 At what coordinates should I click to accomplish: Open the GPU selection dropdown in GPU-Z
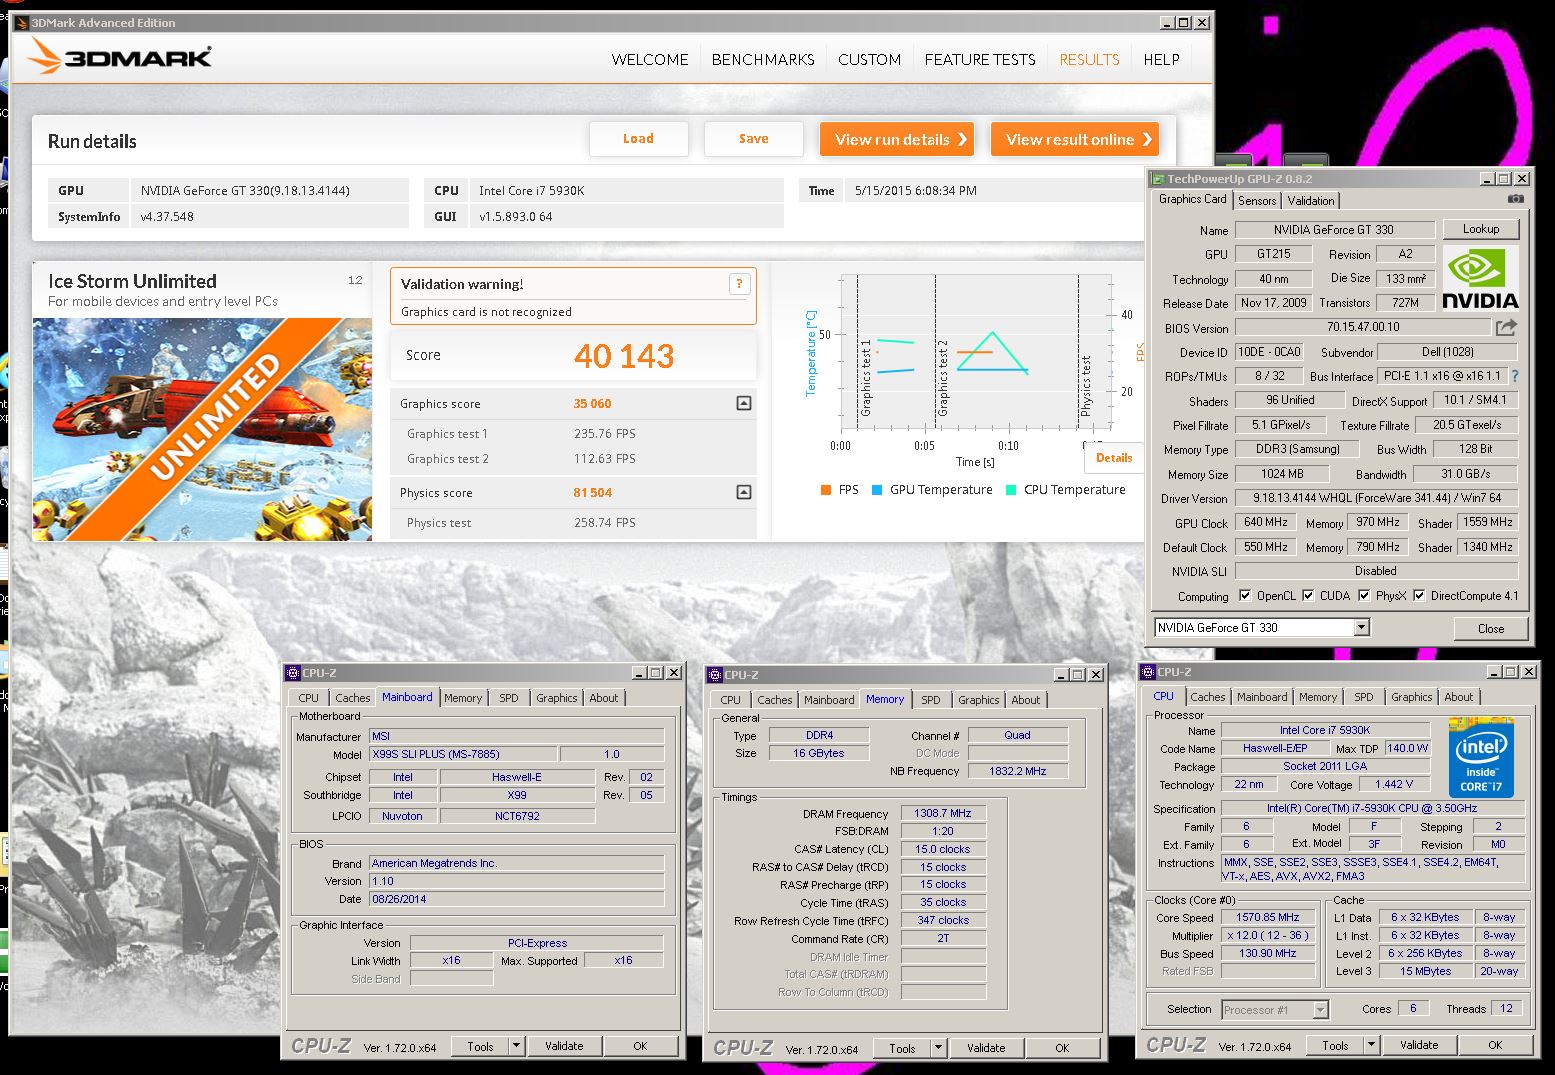[x=1361, y=627]
